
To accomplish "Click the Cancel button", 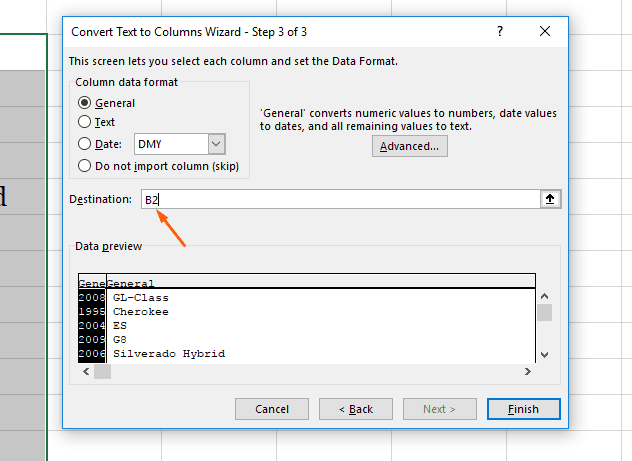I will 272,409.
